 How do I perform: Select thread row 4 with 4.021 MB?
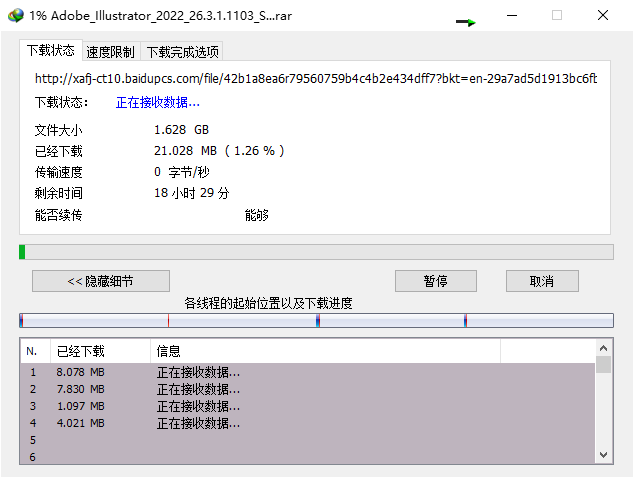[x=308, y=423]
